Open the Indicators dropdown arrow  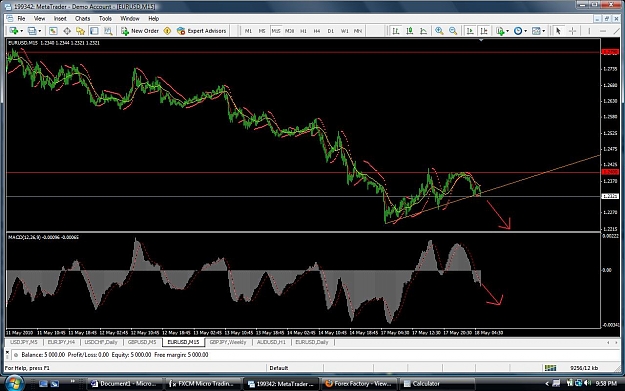tap(507, 31)
